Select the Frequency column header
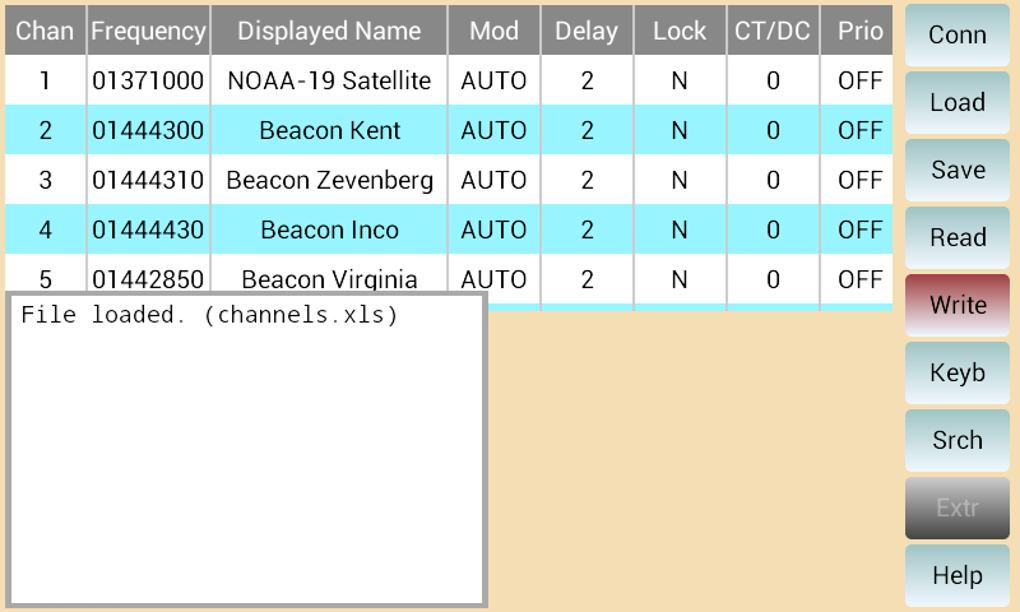Viewport: 1020px width, 612px height. pos(148,31)
